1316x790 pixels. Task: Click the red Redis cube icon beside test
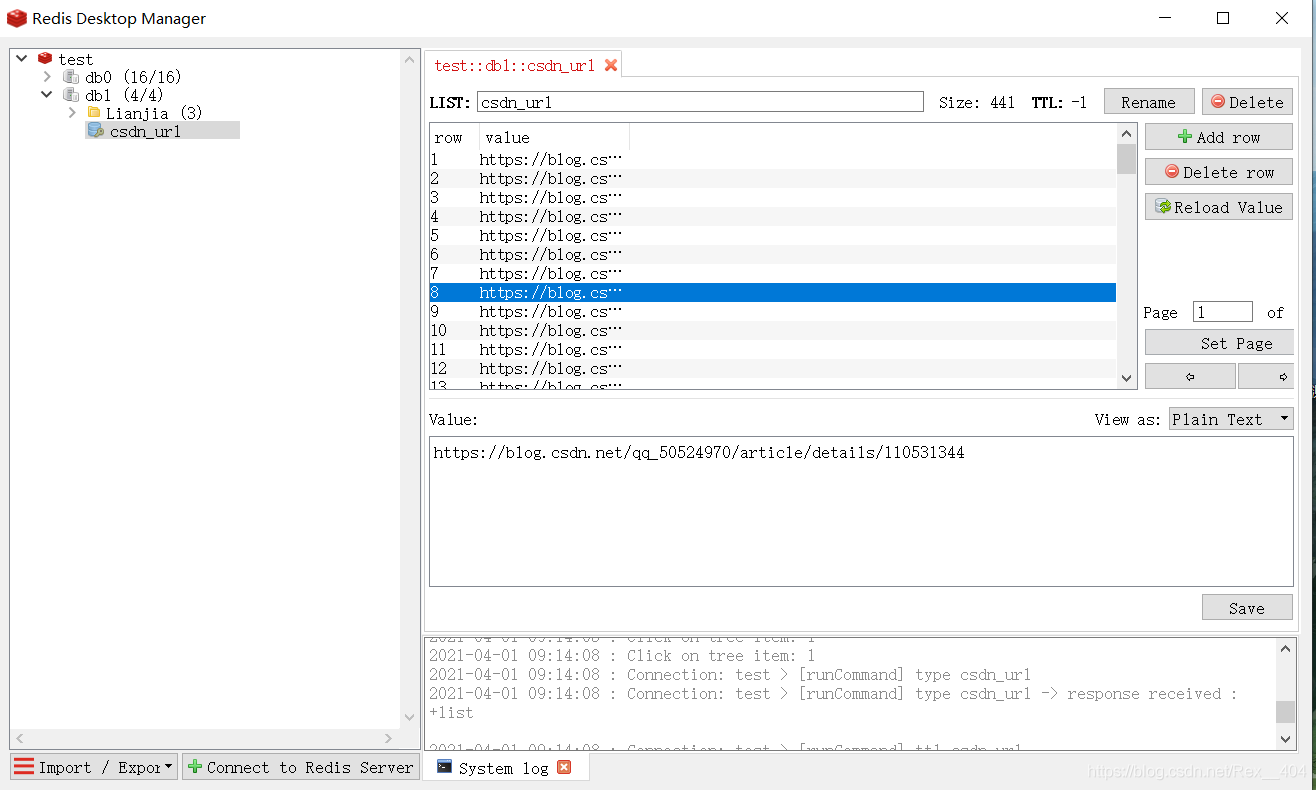click(x=44, y=58)
